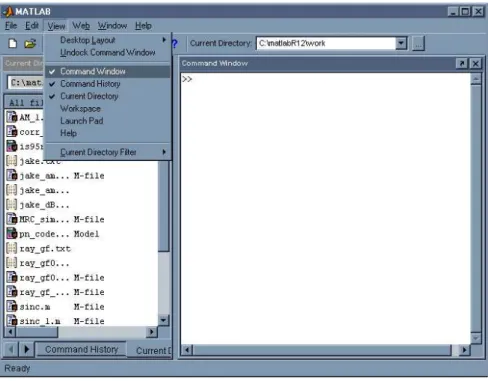The height and width of the screenshot is (381, 488).
Task: Click Command Window vertical scrollbar up arrow
Action: [476, 79]
